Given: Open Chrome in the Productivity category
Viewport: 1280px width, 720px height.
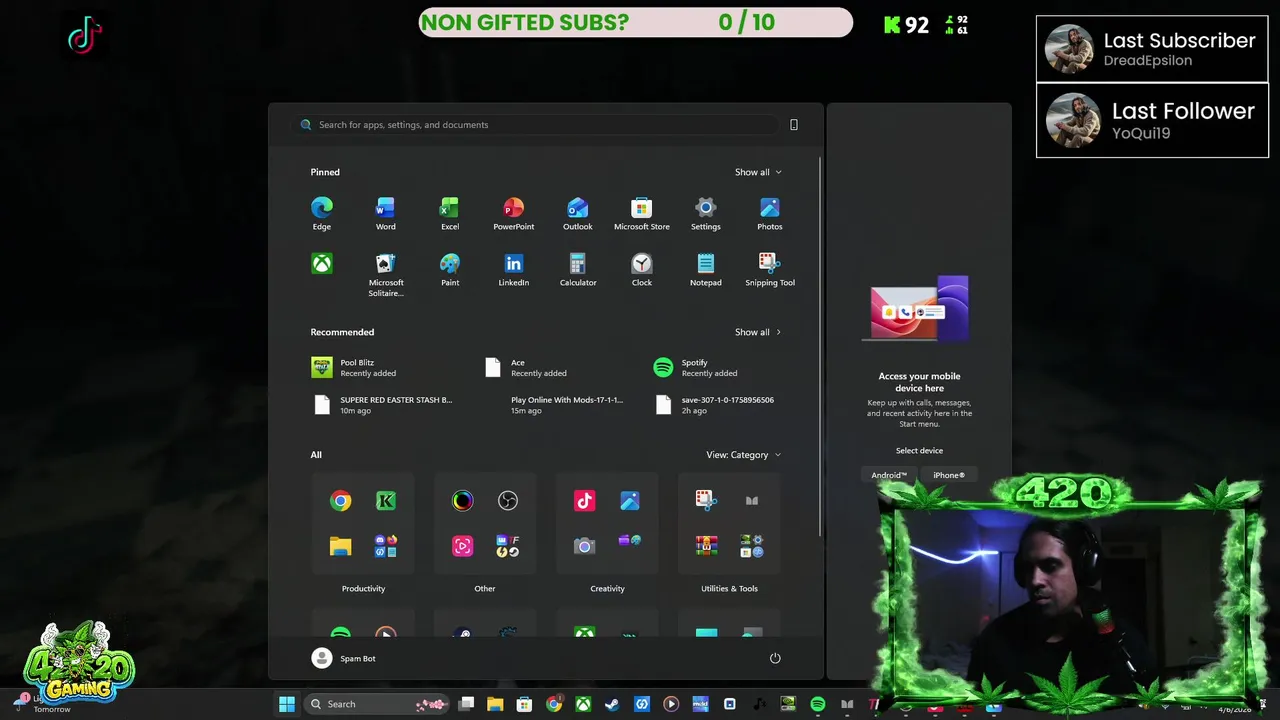Looking at the screenshot, I should pyautogui.click(x=341, y=501).
